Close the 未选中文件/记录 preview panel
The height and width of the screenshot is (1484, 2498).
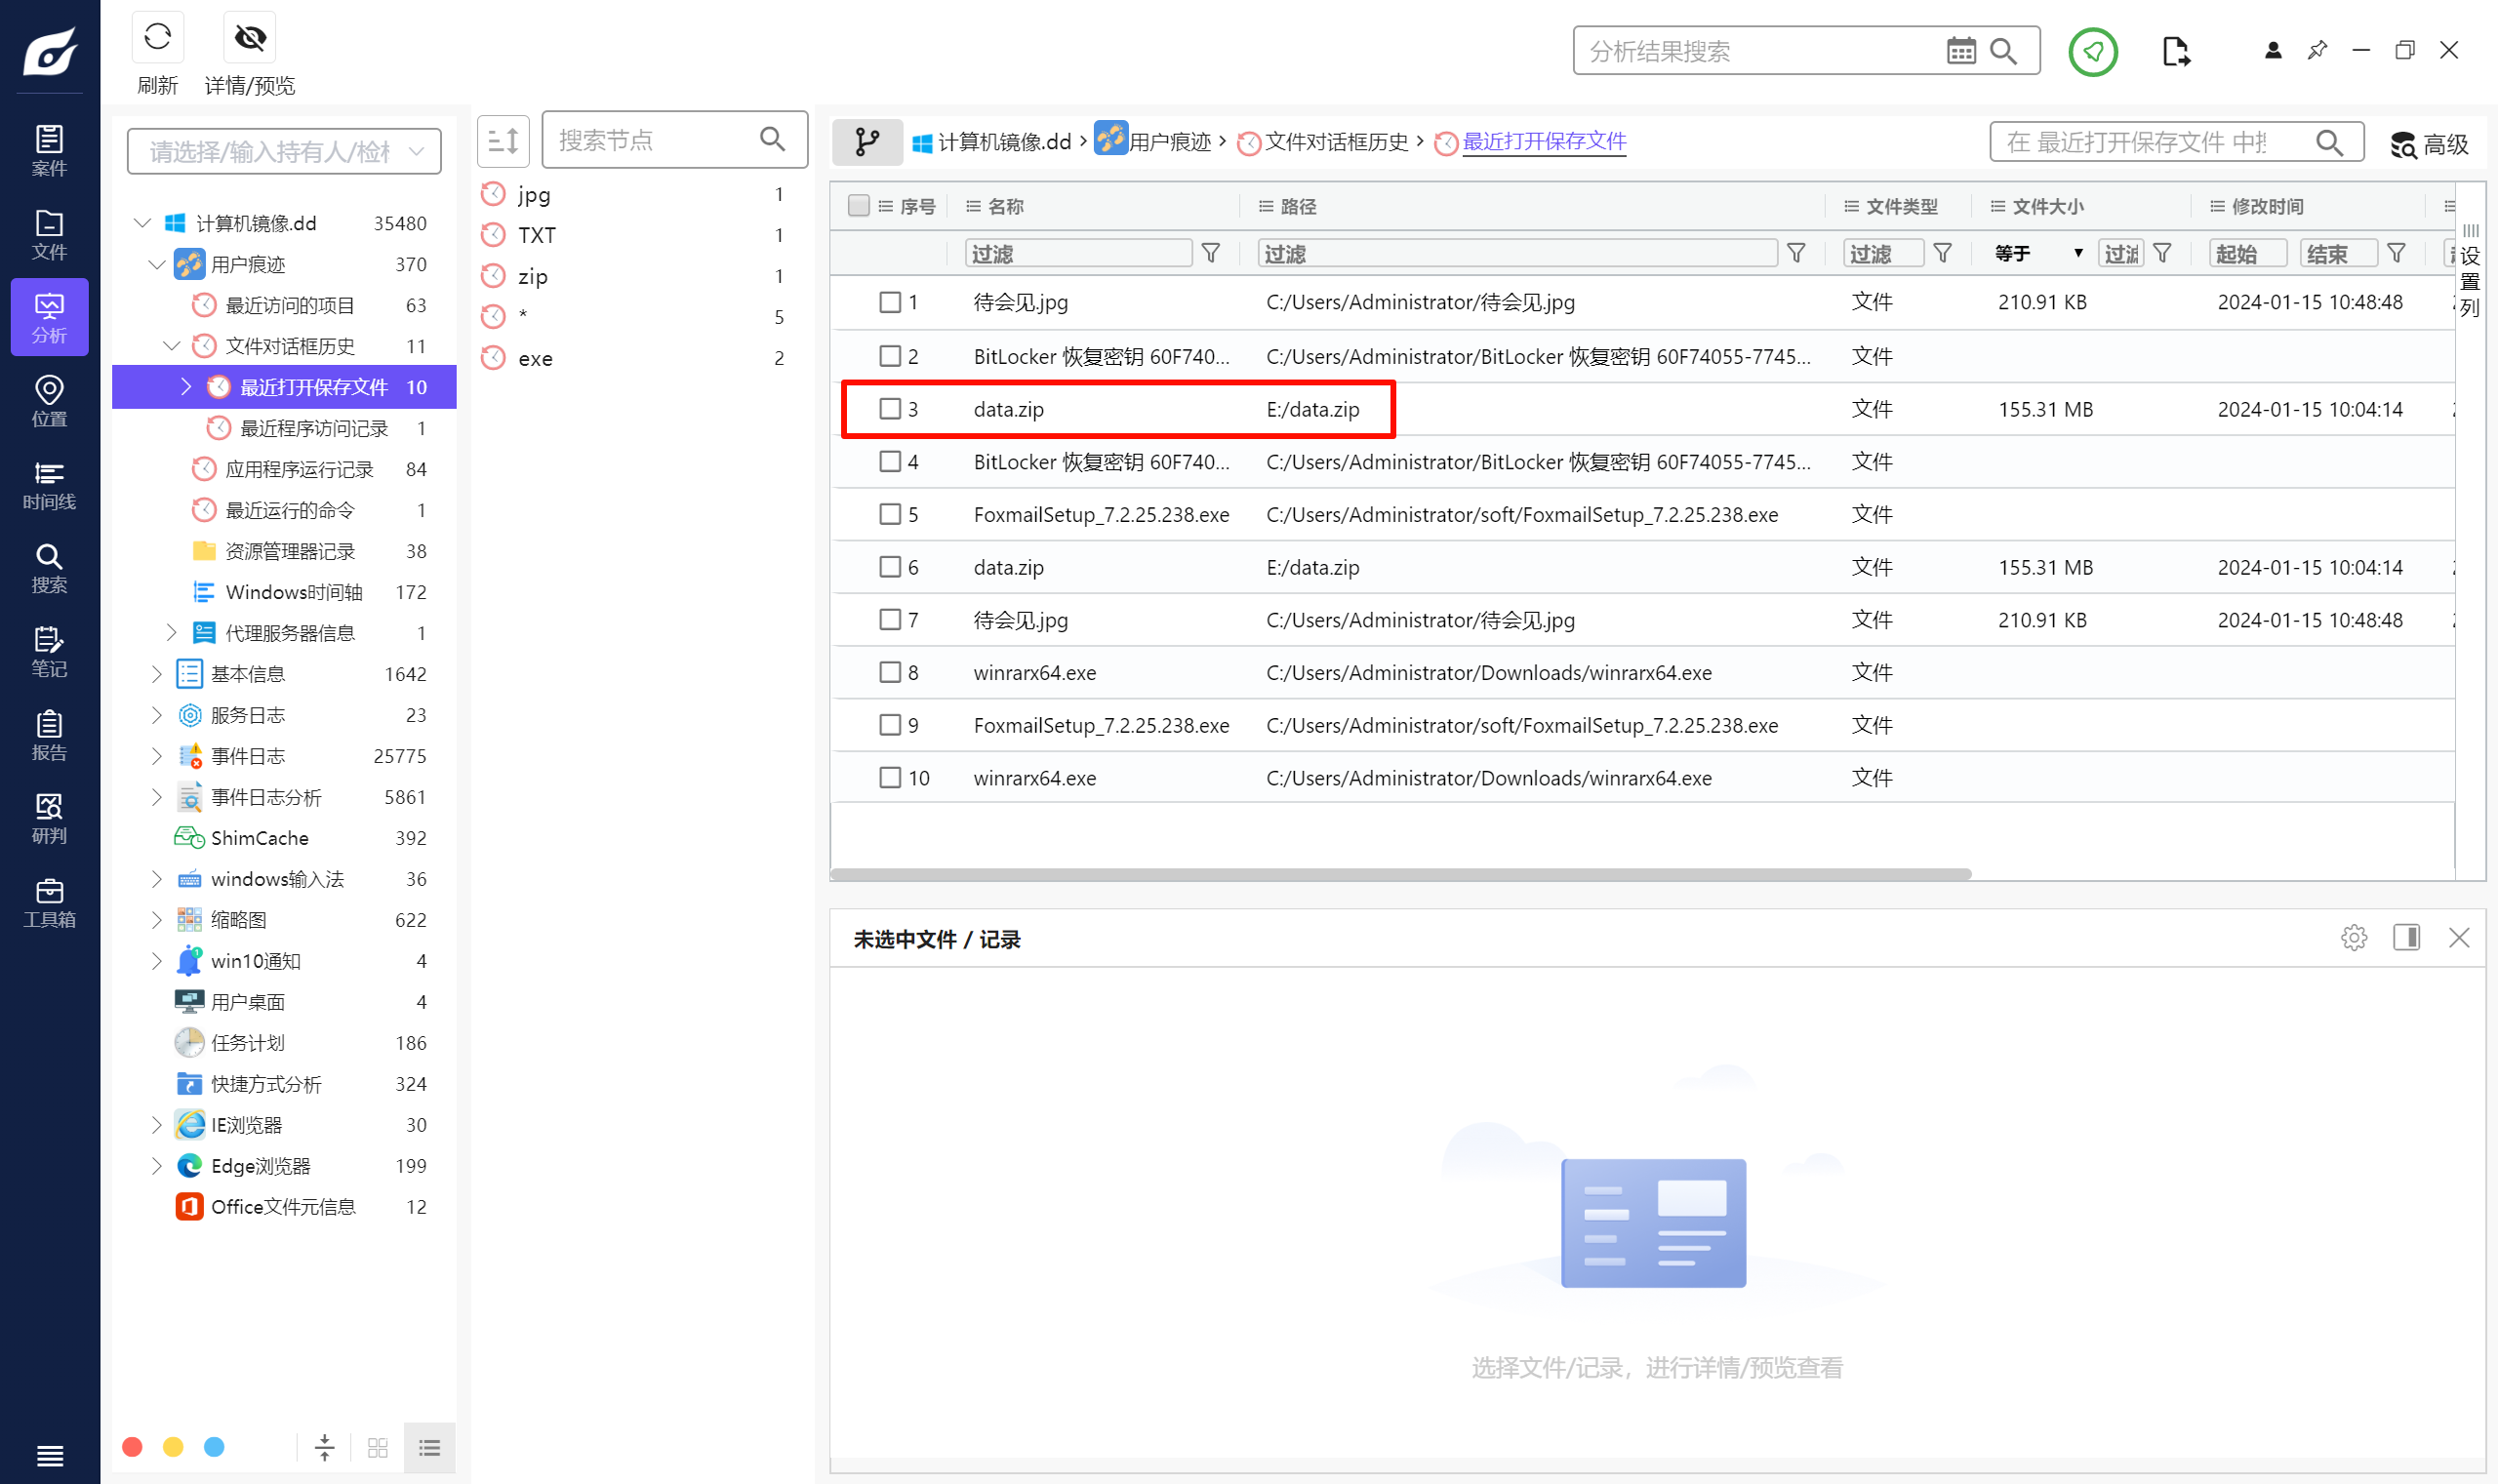click(2459, 938)
